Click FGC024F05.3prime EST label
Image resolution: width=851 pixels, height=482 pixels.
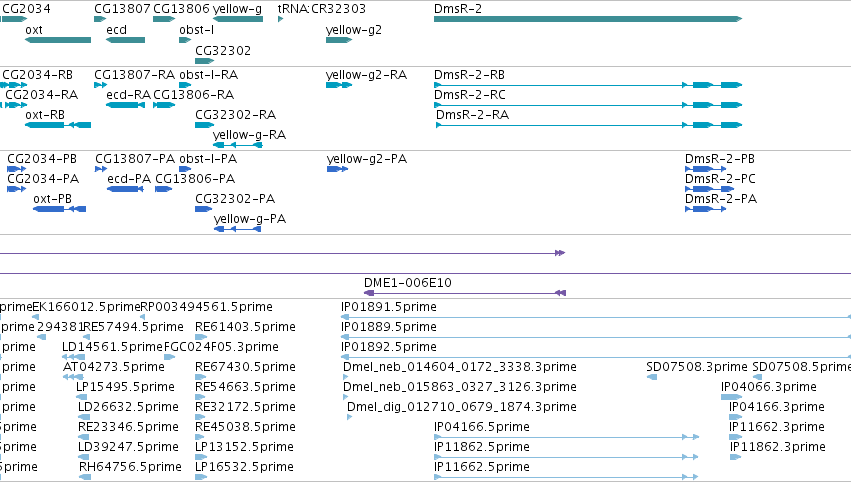click(221, 347)
